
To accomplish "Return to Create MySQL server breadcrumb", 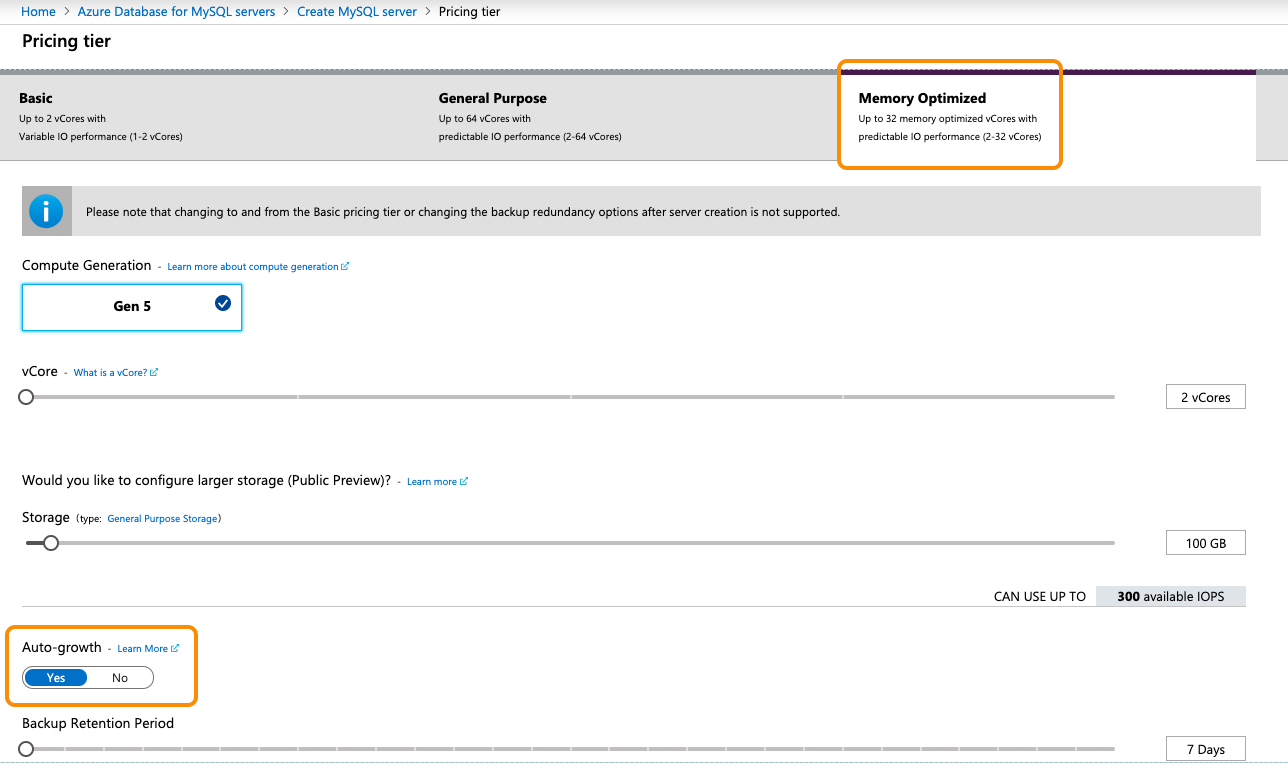I will [357, 12].
